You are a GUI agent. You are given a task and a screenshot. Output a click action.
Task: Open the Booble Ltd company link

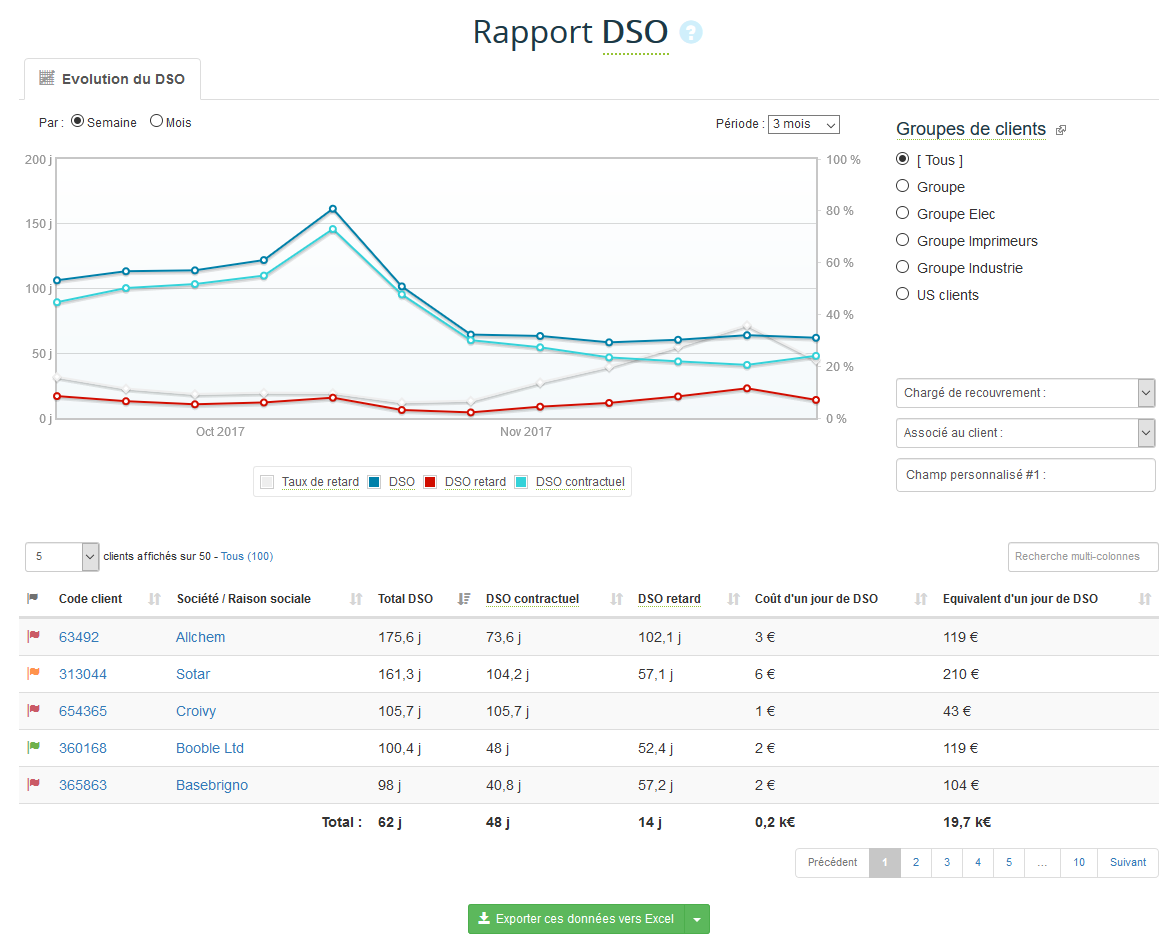coord(210,748)
